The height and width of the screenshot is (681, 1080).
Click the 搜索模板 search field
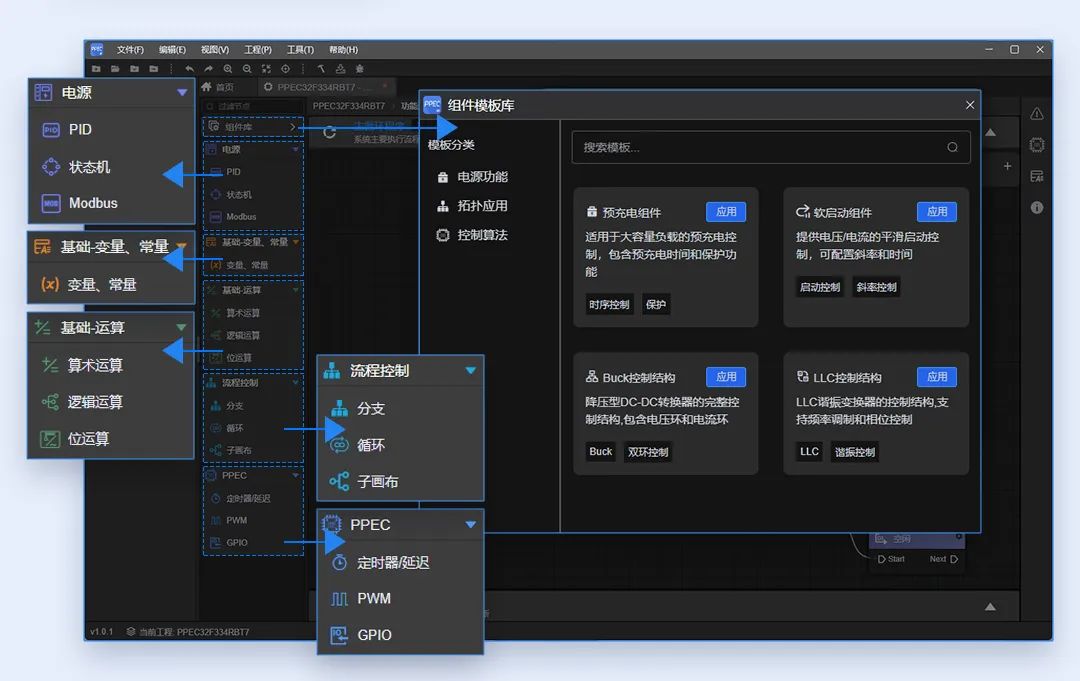click(x=771, y=147)
